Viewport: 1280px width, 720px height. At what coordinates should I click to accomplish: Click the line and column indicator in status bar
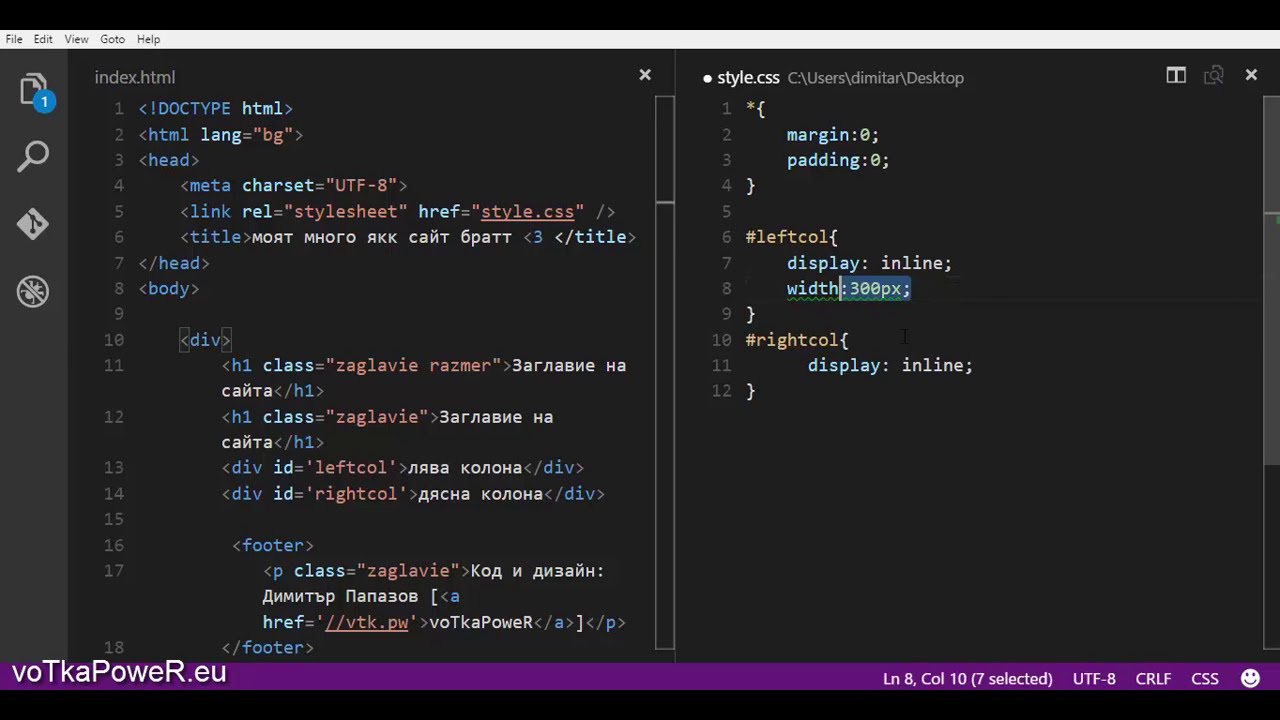[x=968, y=678]
